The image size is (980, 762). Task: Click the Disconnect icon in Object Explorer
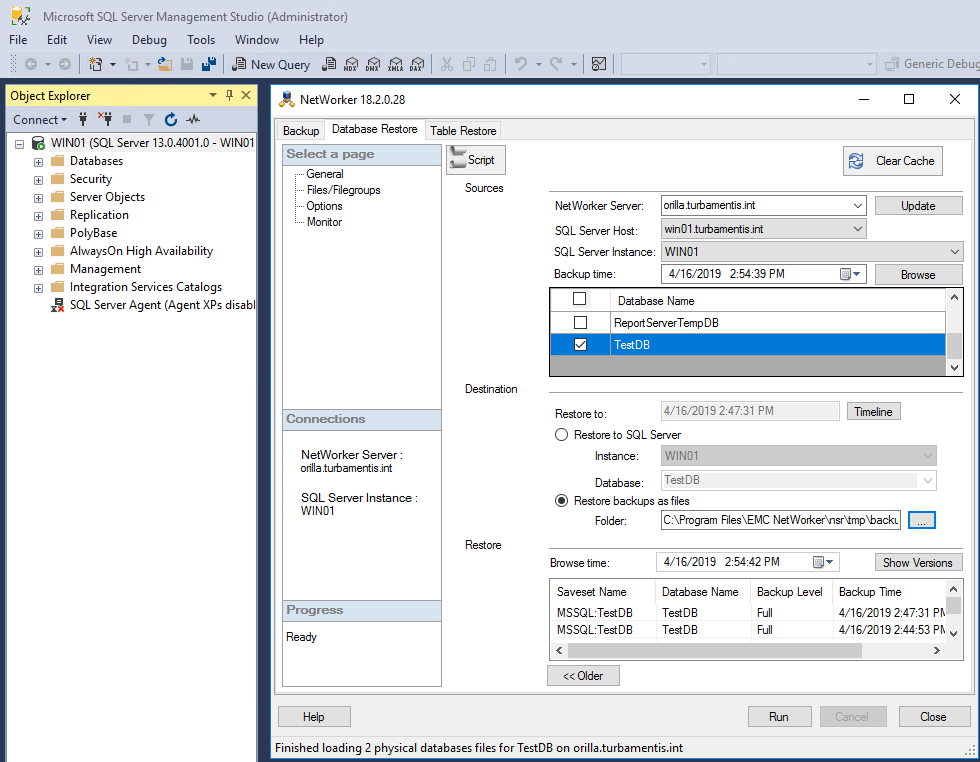[x=105, y=119]
